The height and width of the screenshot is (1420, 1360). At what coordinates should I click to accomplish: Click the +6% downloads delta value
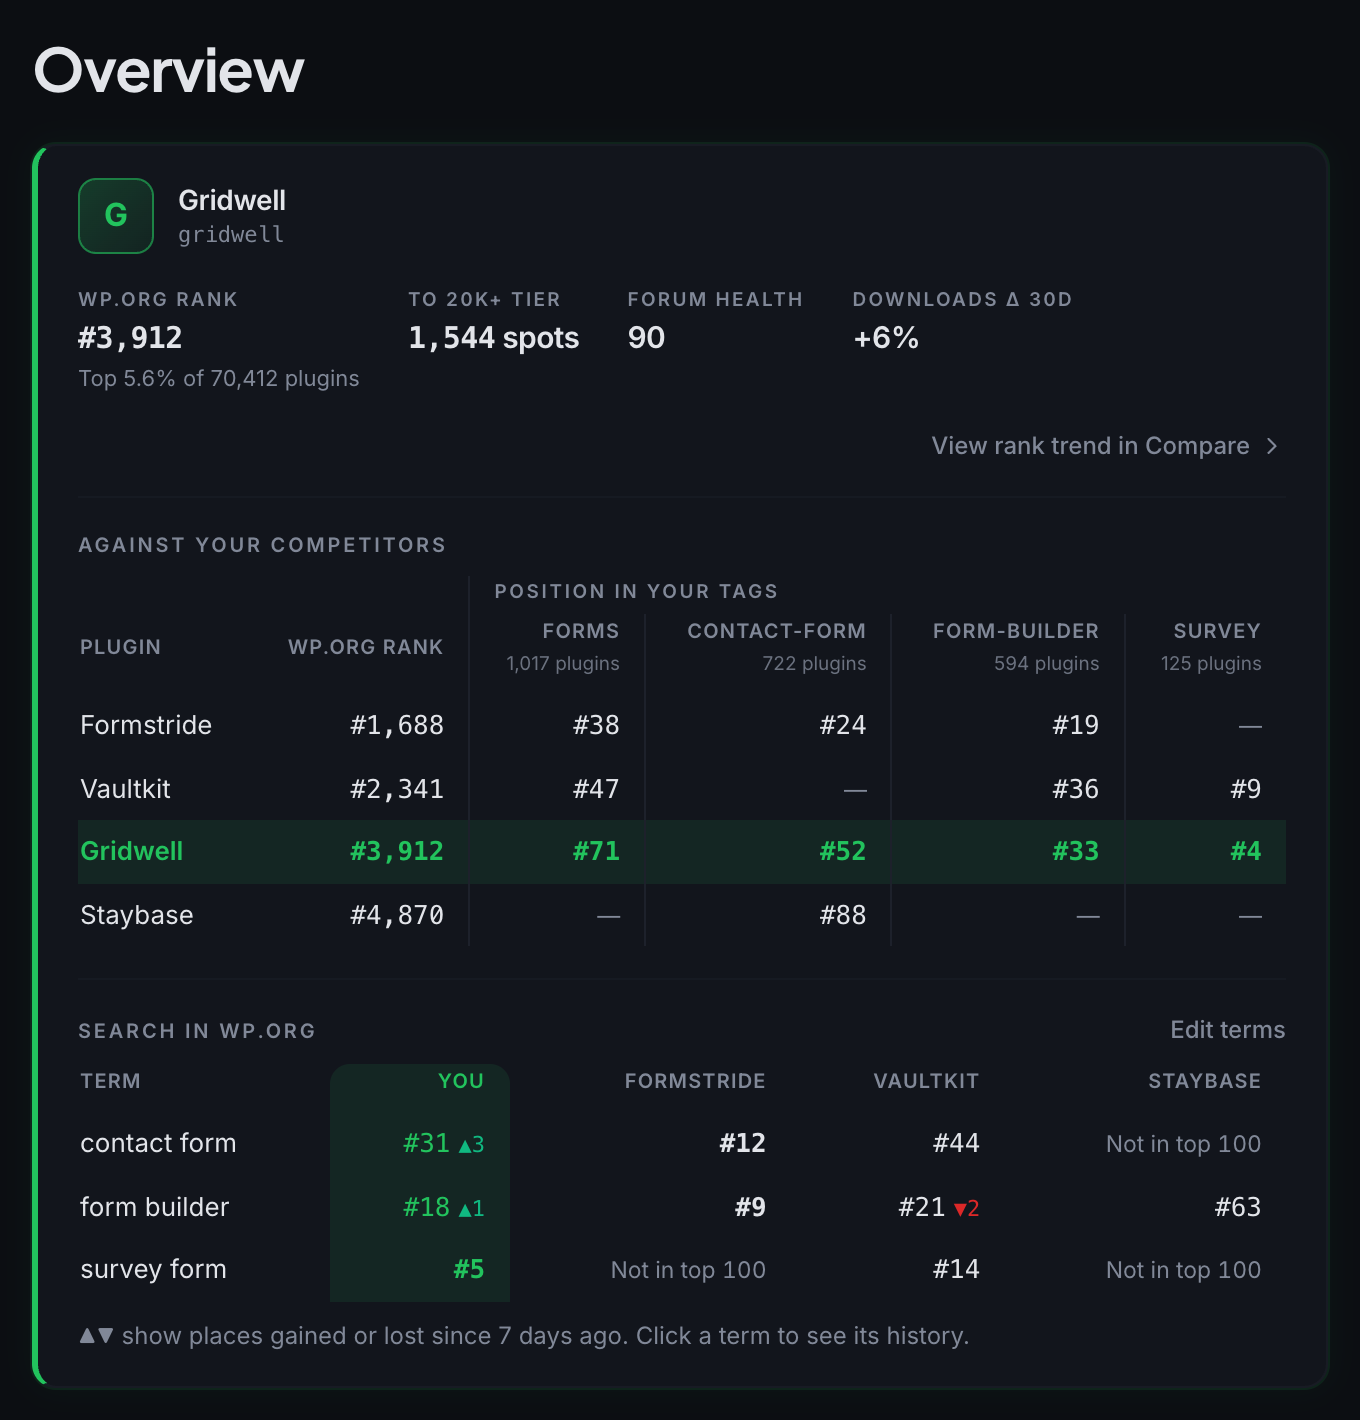point(885,338)
